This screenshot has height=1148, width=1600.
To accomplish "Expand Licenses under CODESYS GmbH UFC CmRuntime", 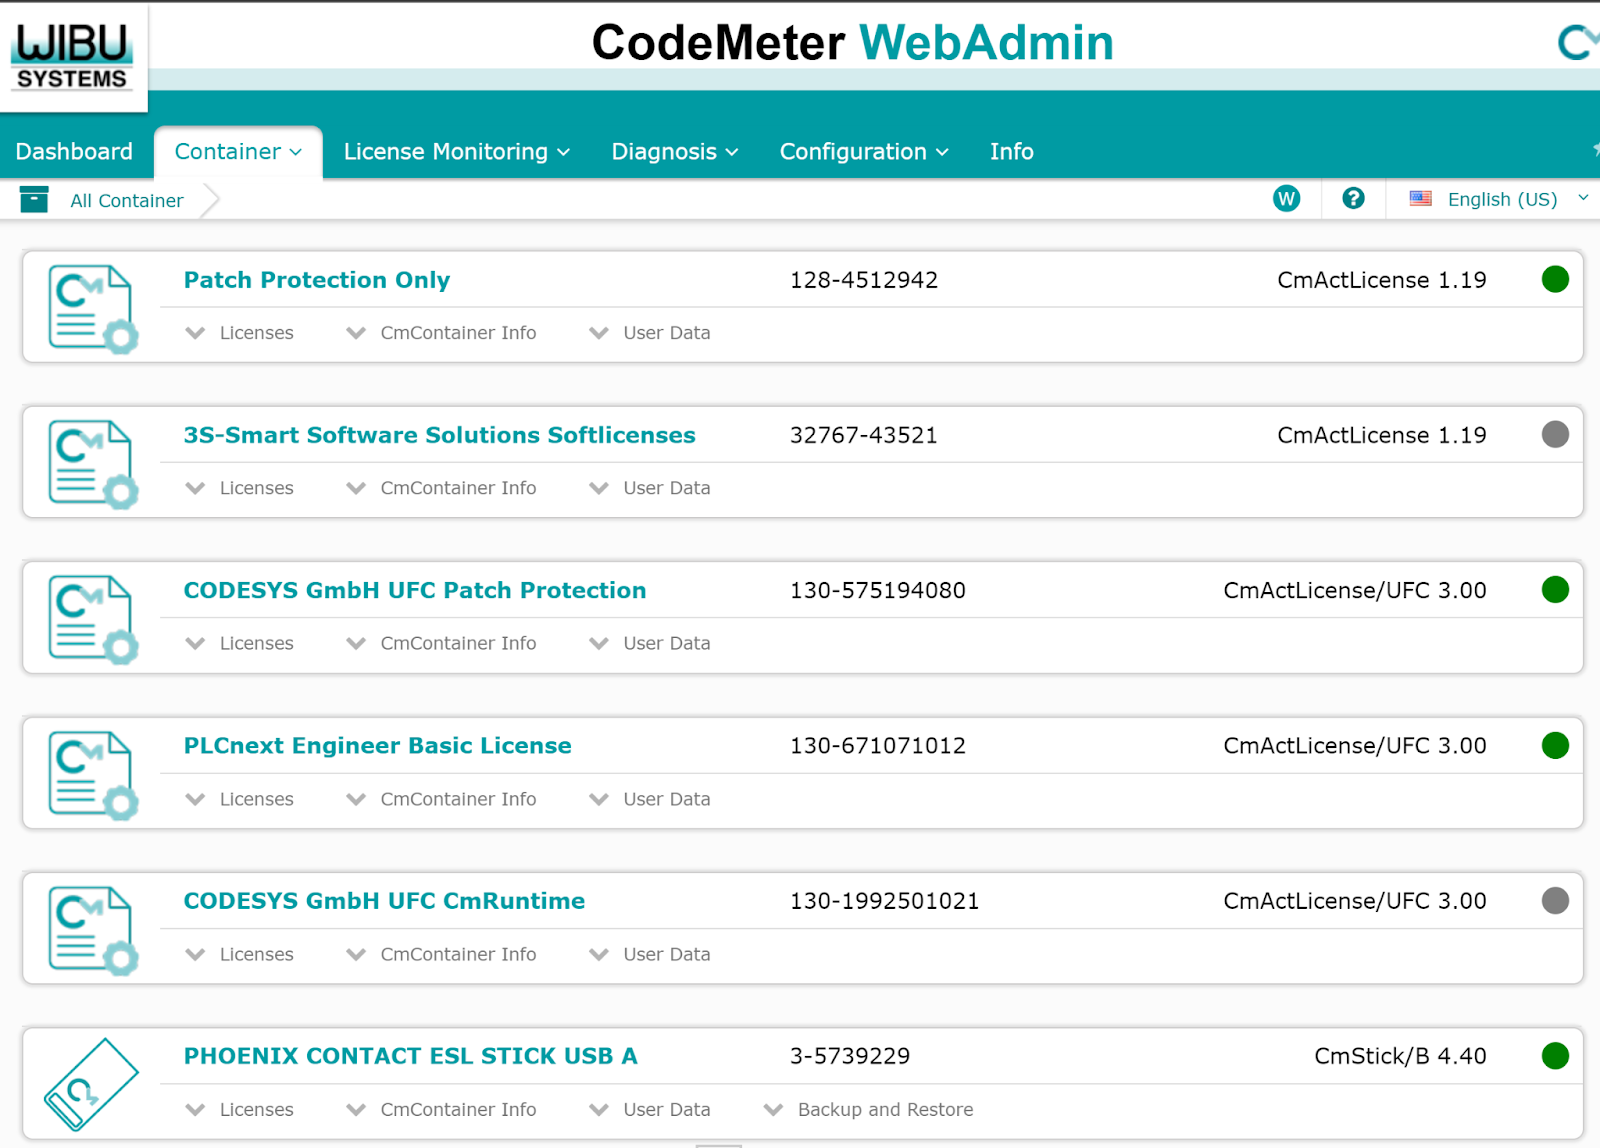I will coord(240,954).
